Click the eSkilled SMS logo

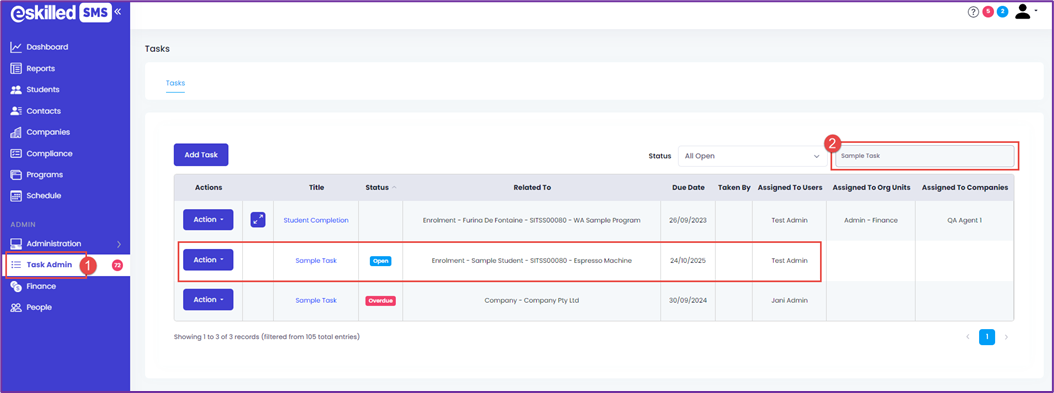click(60, 13)
